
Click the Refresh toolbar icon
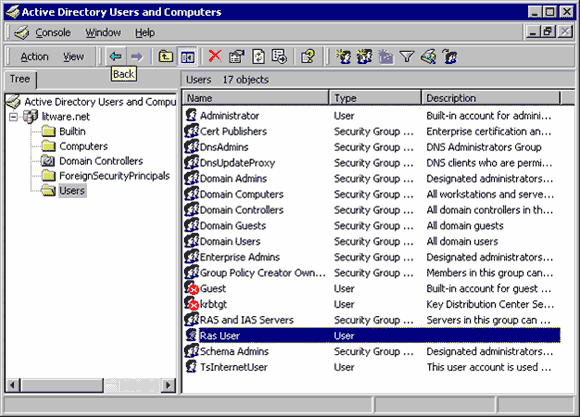coord(258,57)
